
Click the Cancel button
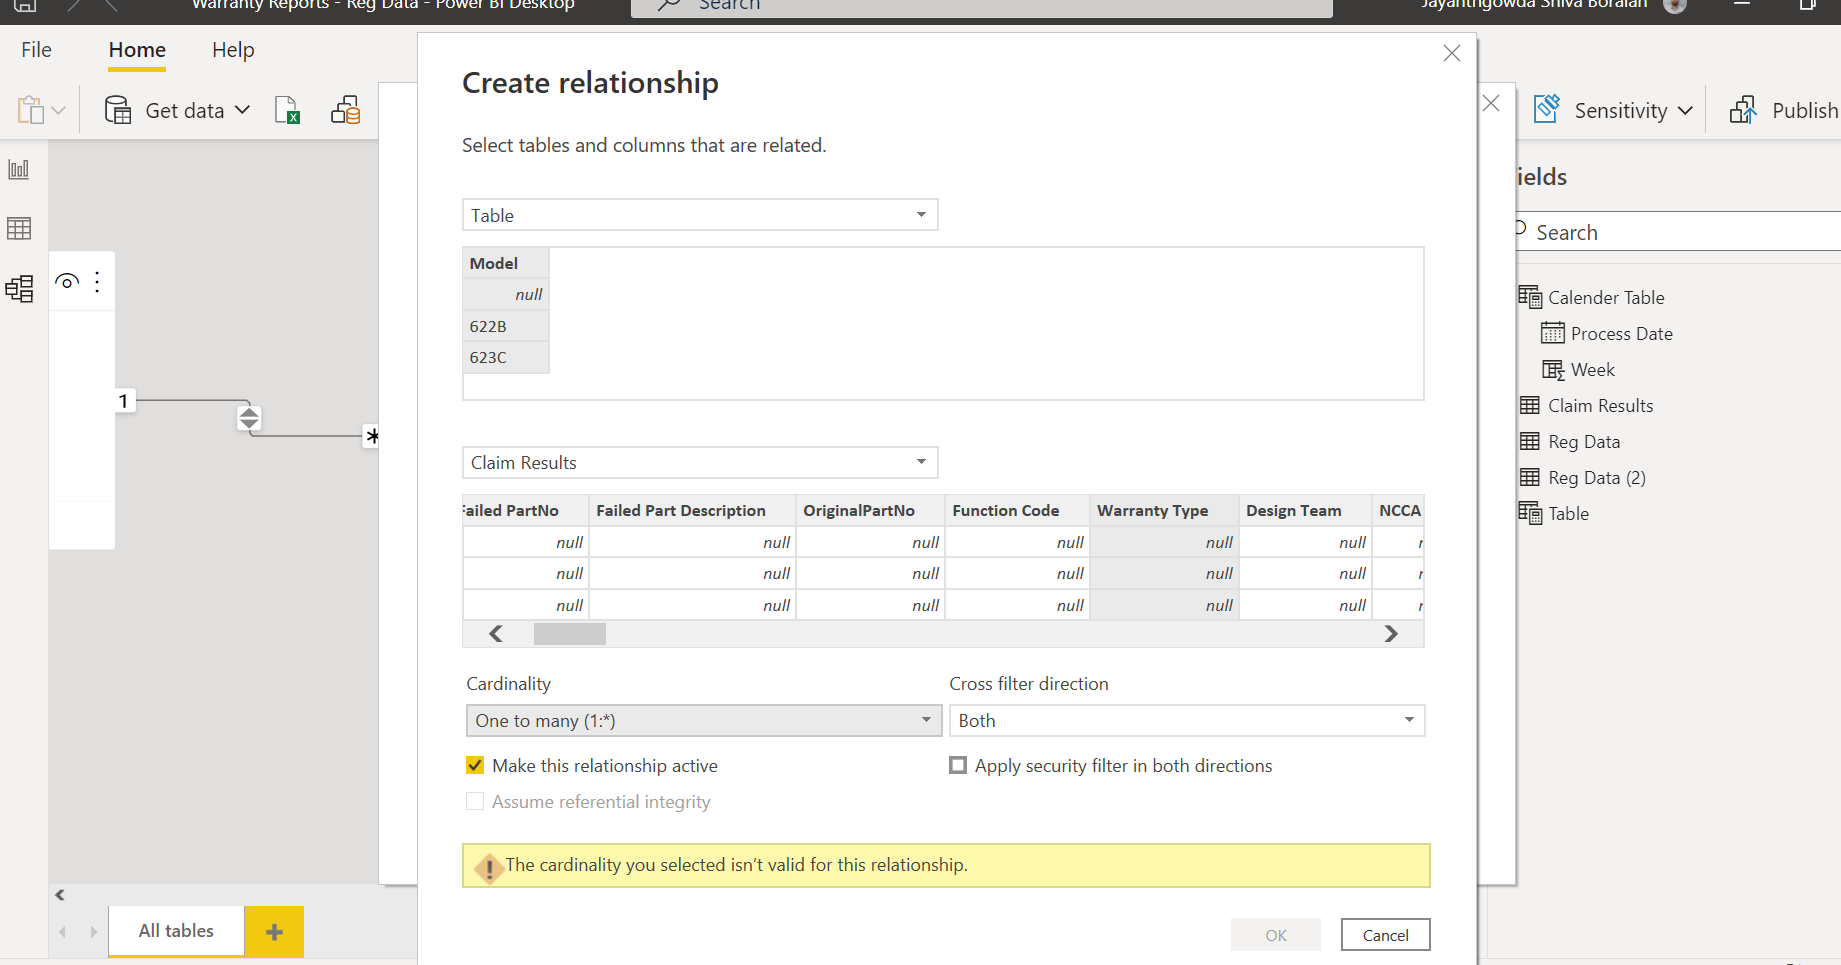1385,935
